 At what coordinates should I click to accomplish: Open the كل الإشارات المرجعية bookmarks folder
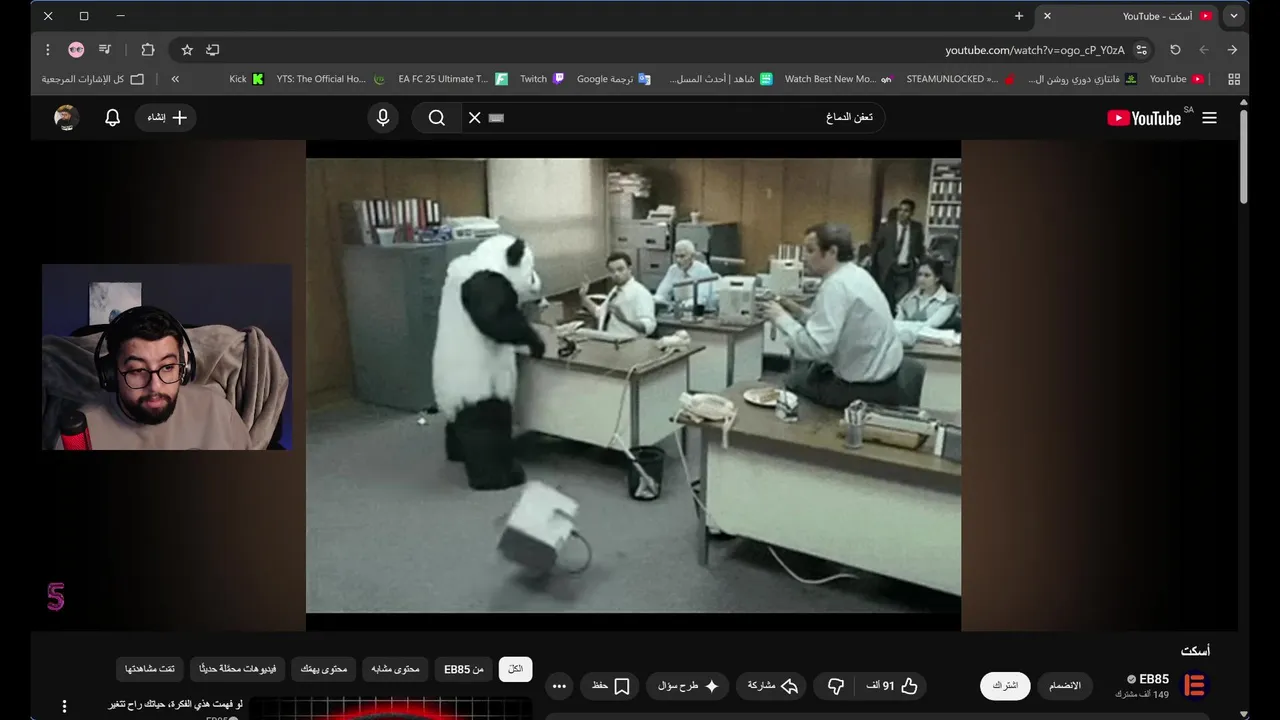pyautogui.click(x=92, y=79)
